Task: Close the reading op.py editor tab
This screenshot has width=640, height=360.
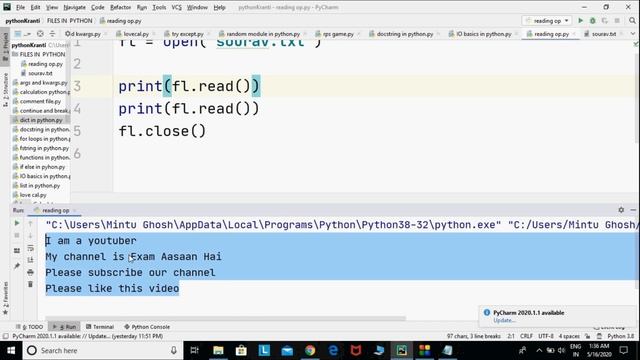Action: coord(573,34)
